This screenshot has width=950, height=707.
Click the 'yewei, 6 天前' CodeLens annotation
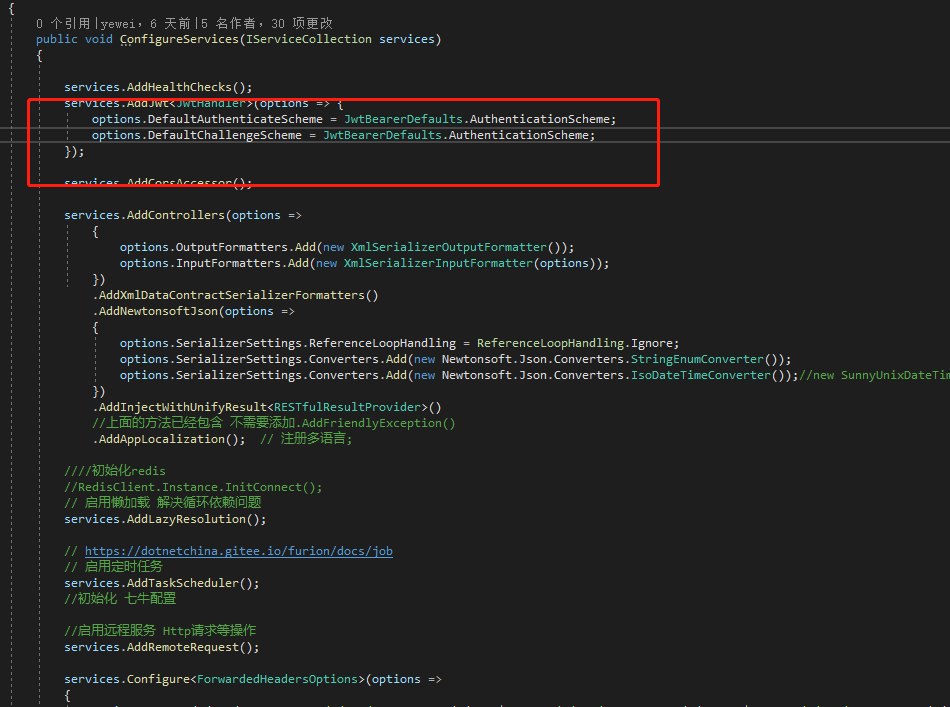coord(145,23)
